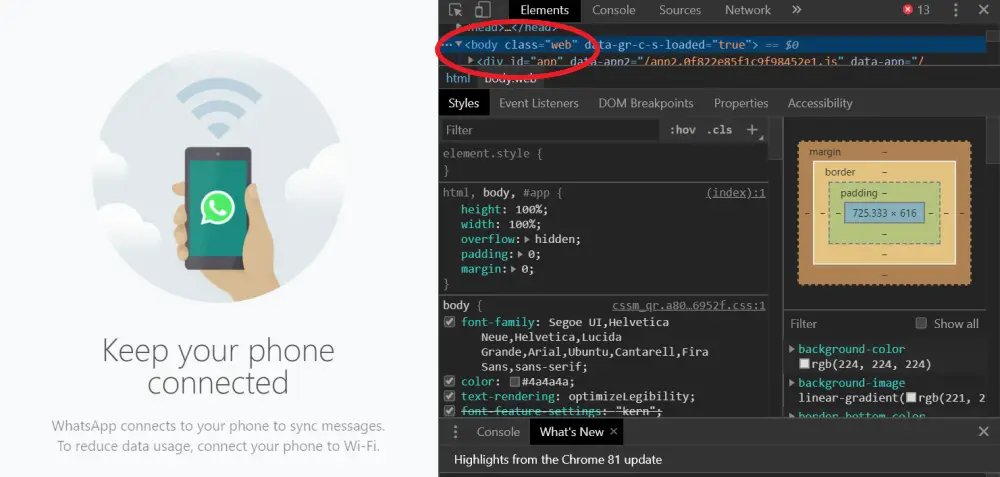Image resolution: width=1000 pixels, height=477 pixels.
Task: Open the DOM Breakpoints tab
Action: pos(645,103)
